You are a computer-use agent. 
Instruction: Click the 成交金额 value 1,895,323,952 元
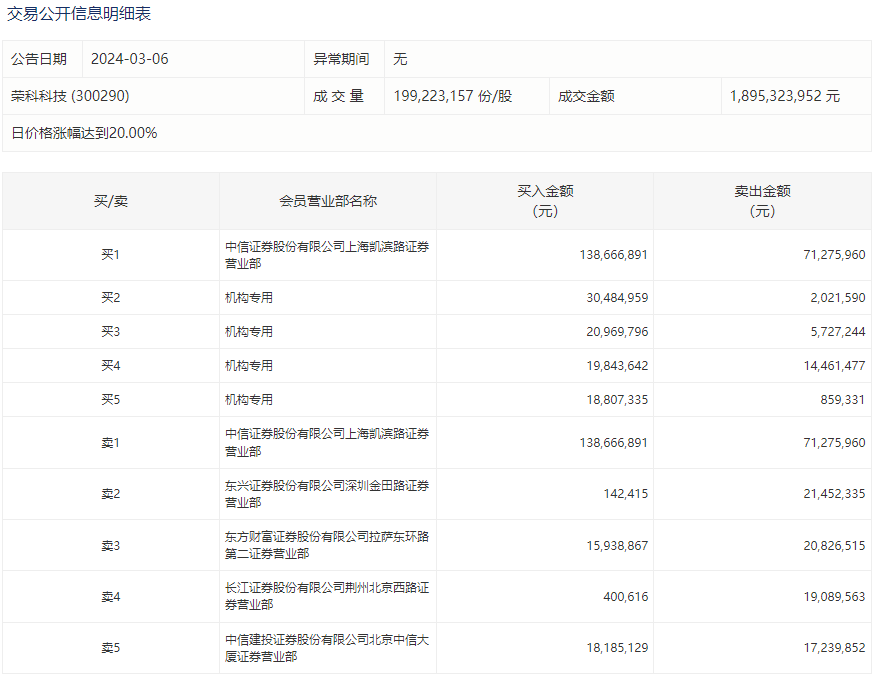click(x=784, y=96)
